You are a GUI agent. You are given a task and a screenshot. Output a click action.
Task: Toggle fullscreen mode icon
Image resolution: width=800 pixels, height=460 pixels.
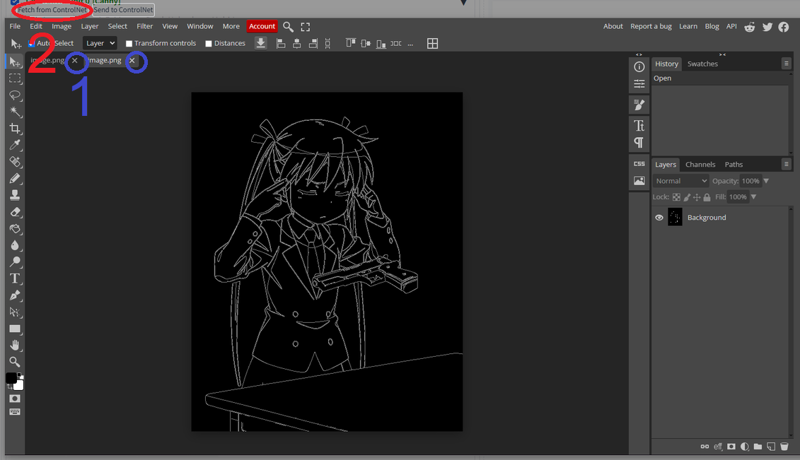[305, 27]
